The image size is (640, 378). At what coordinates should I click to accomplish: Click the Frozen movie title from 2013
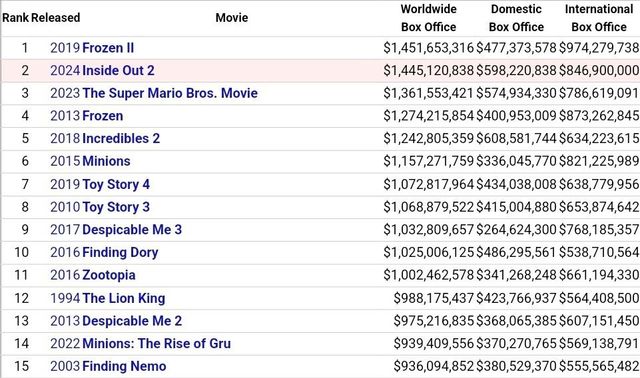(102, 116)
